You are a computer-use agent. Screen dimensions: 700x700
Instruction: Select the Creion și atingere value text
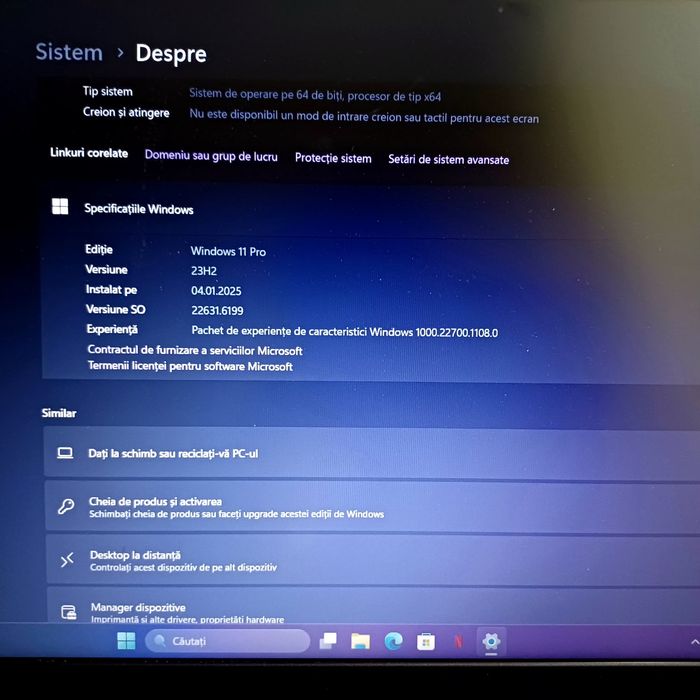pyautogui.click(x=364, y=116)
